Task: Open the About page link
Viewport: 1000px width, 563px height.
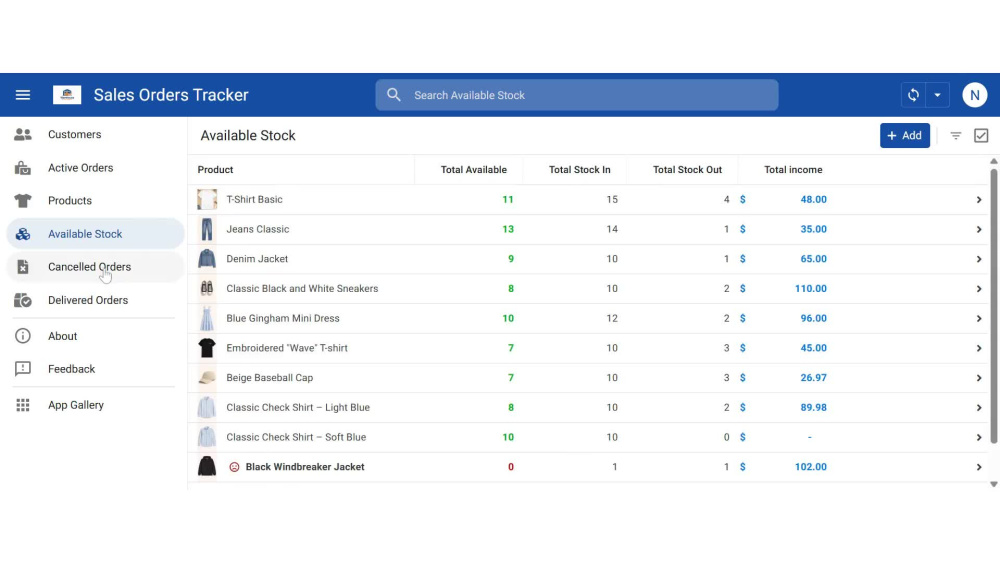Action: [x=94, y=336]
